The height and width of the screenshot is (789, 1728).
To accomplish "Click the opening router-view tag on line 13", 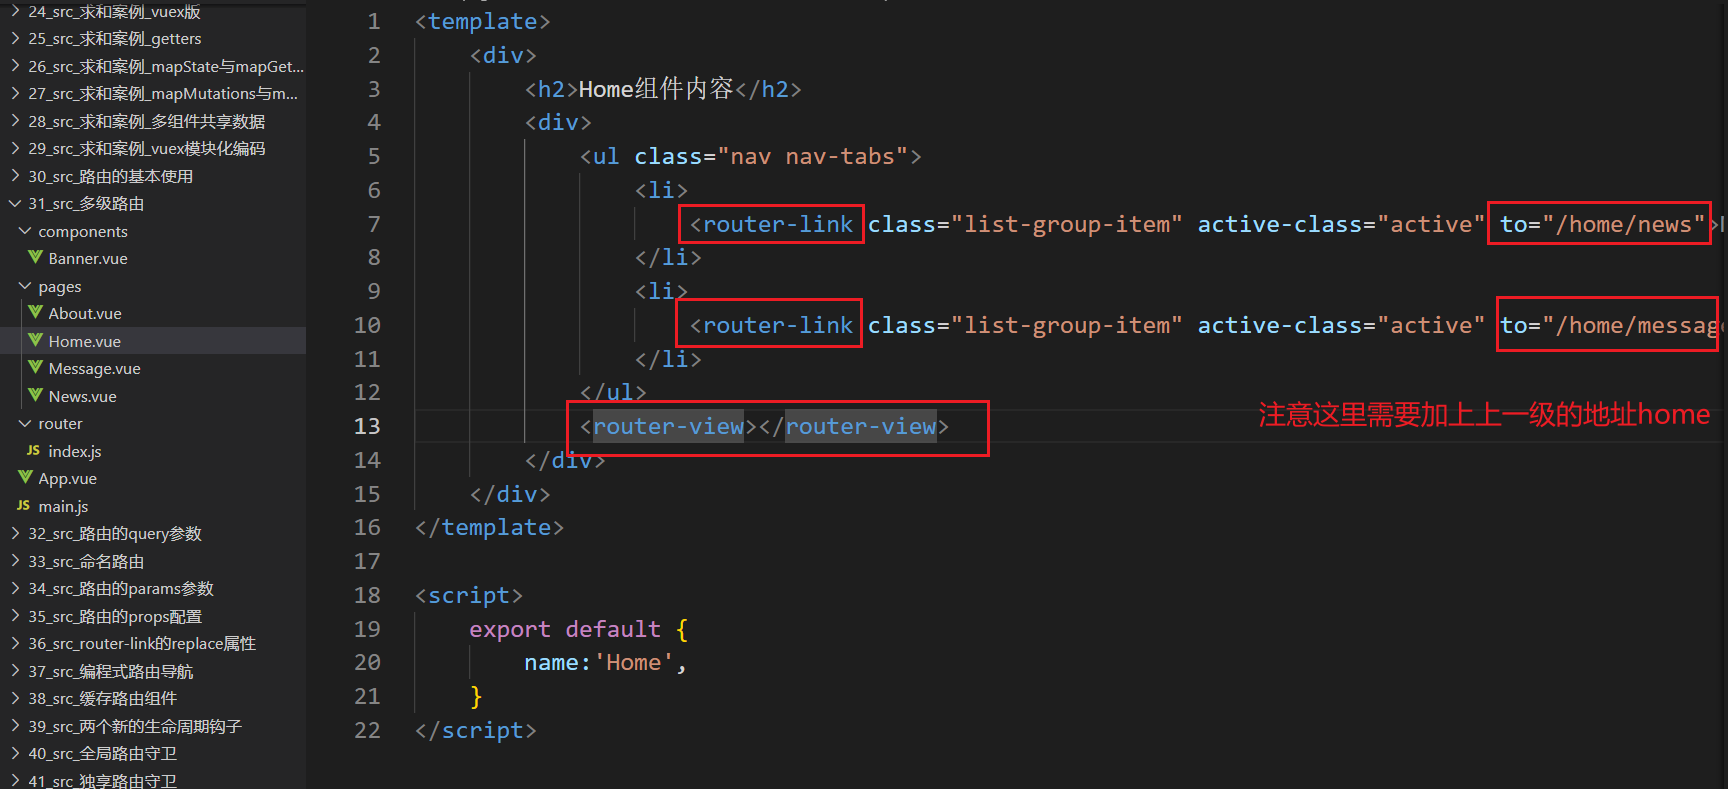I will [669, 427].
